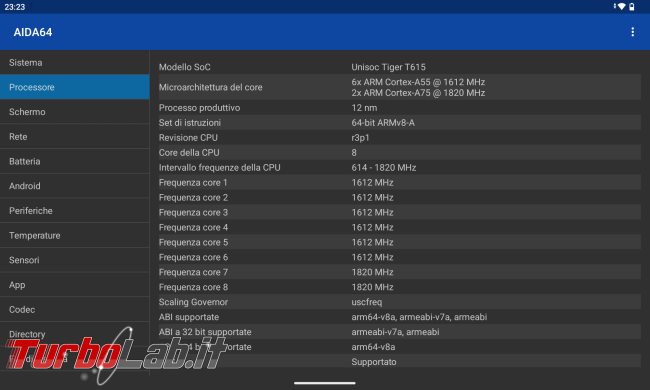Select the Frequenza core 4 row
Viewport: 650px width, 390px height.
400,227
